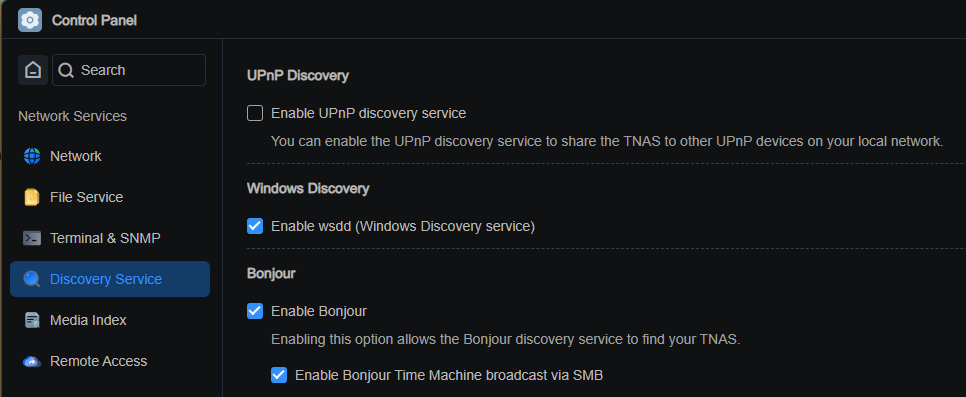This screenshot has width=966, height=397.
Task: Enable the UPnP discovery service checkbox
Action: pos(255,113)
